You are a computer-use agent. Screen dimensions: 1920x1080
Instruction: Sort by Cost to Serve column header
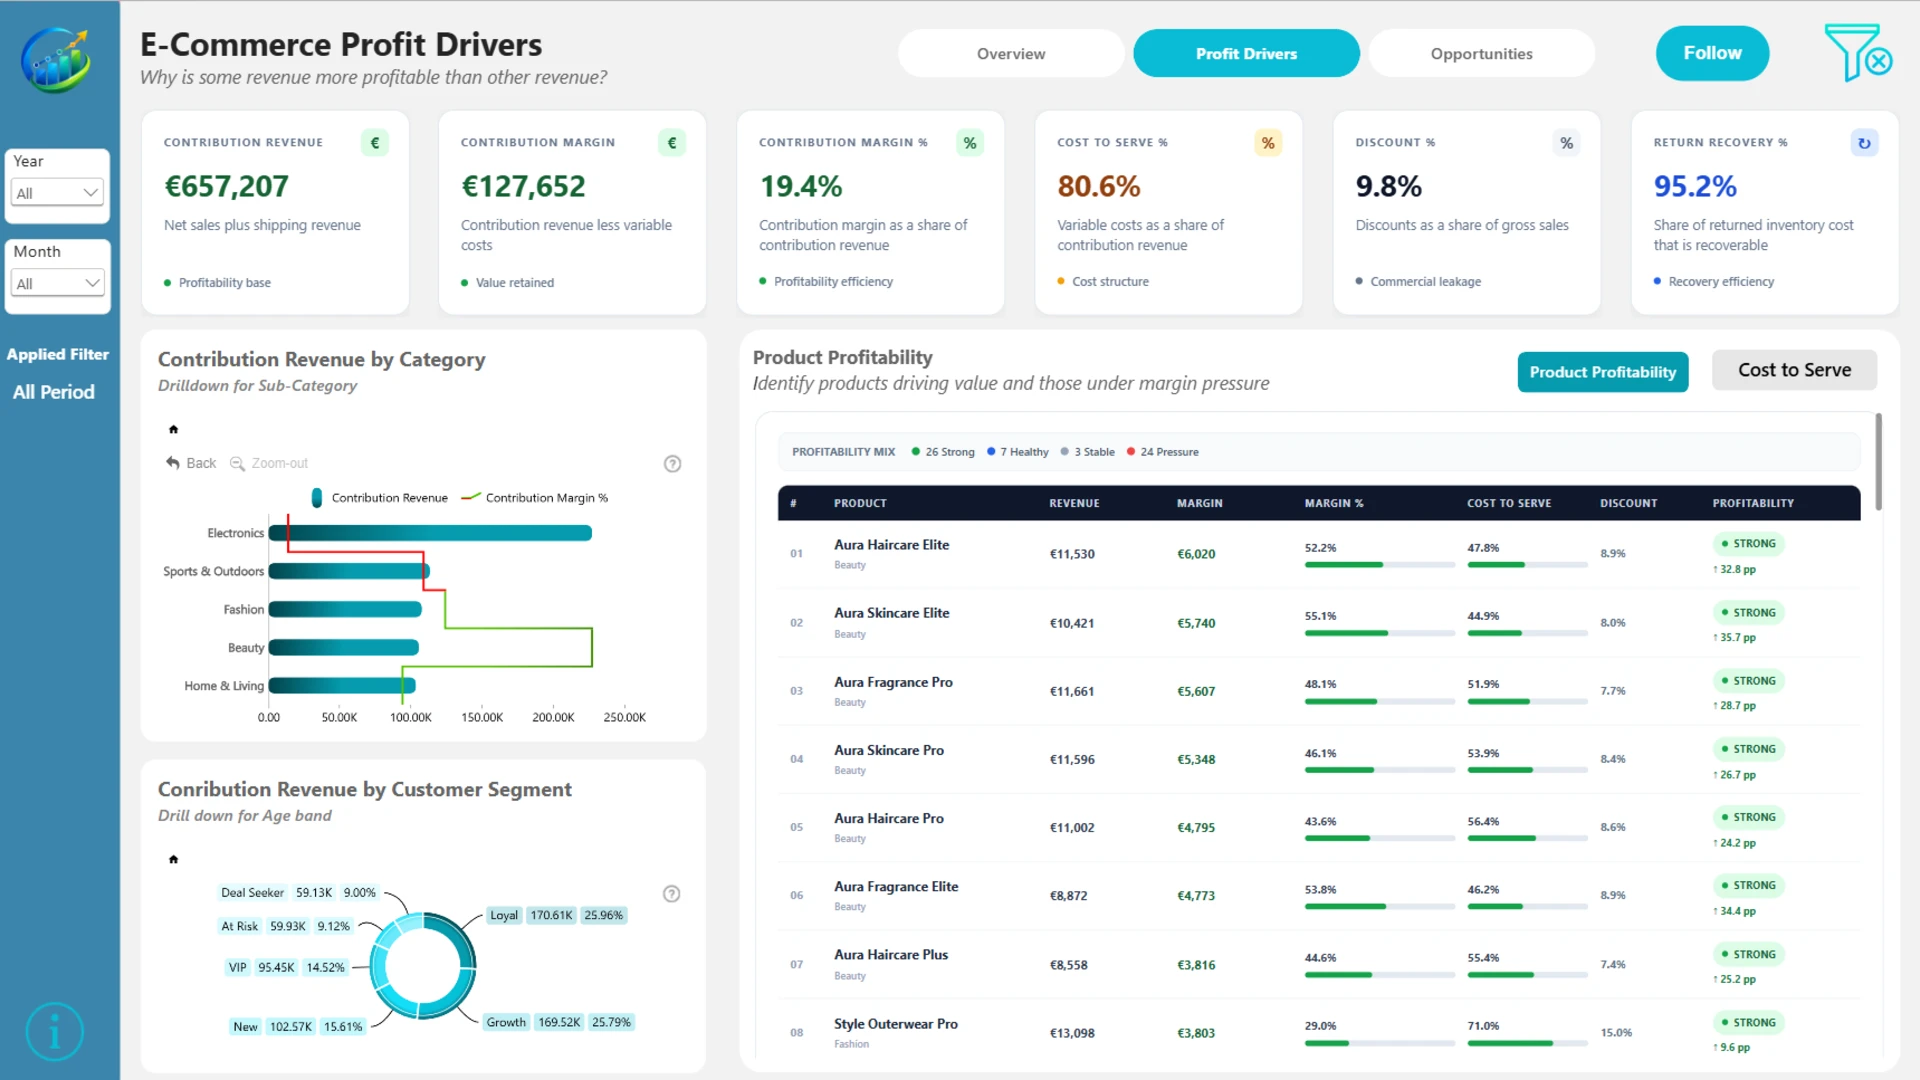1509,503
